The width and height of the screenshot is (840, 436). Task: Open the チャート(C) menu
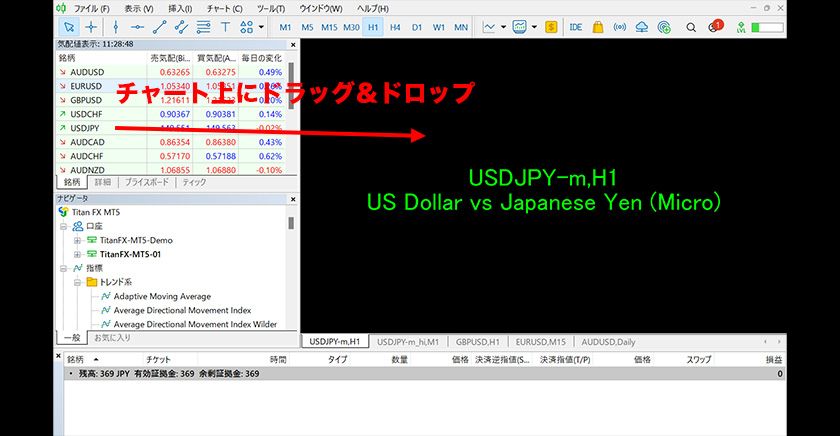click(x=224, y=9)
